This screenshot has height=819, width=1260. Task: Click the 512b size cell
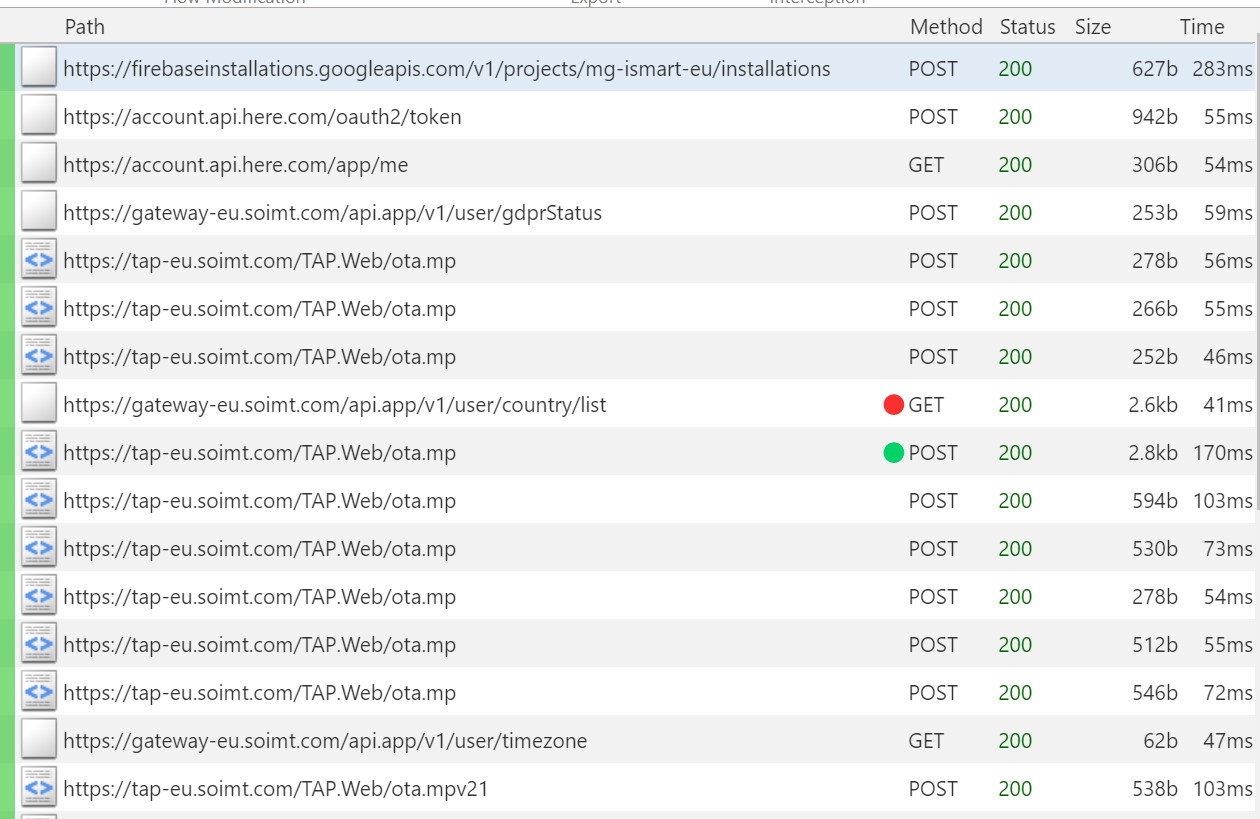(1155, 645)
